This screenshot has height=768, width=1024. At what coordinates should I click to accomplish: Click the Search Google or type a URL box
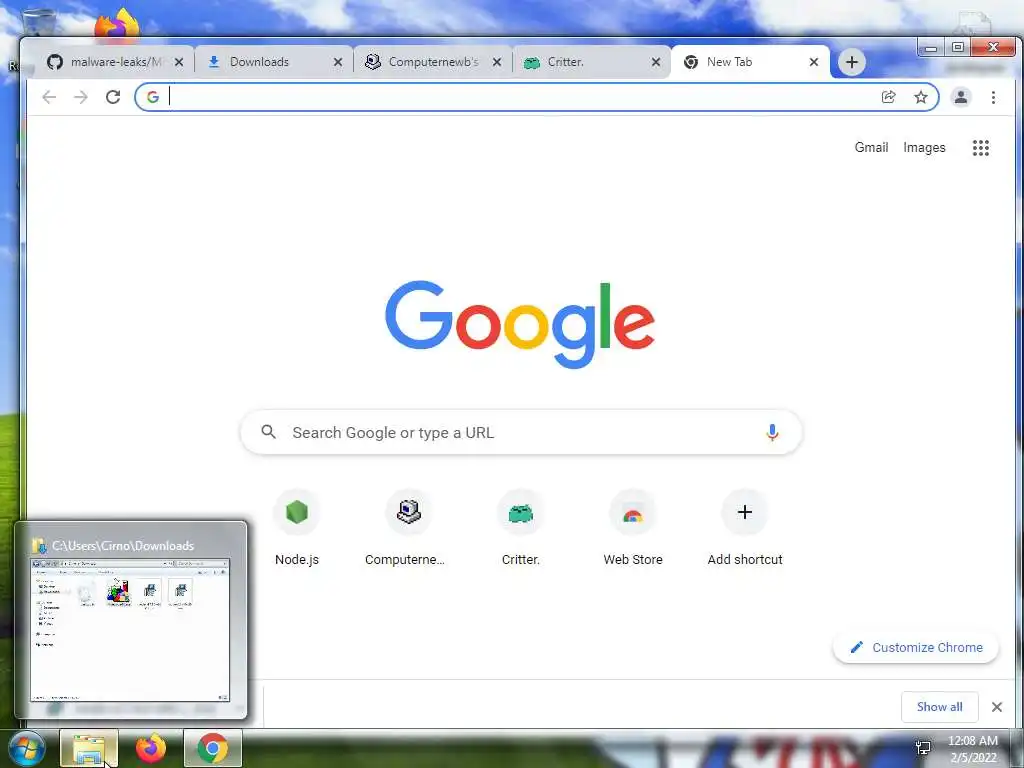click(x=520, y=432)
